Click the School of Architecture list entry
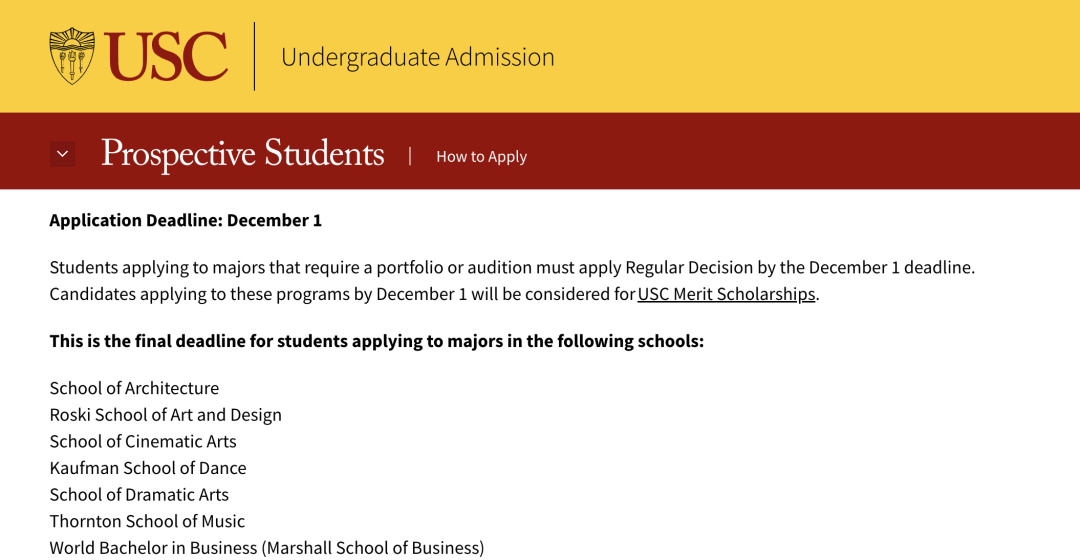 (x=134, y=388)
